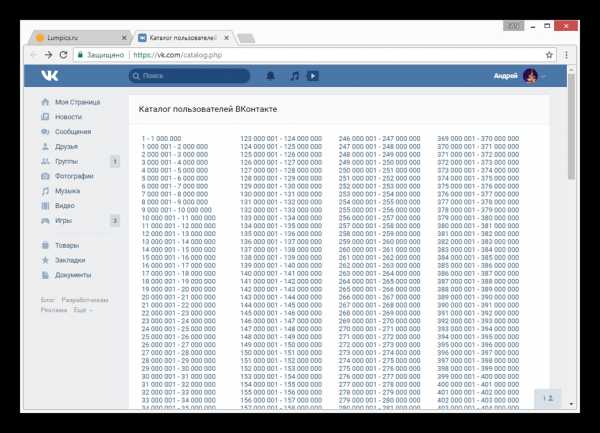Click the search magnifier icon
Viewport: 600px width, 433px height.
point(136,76)
